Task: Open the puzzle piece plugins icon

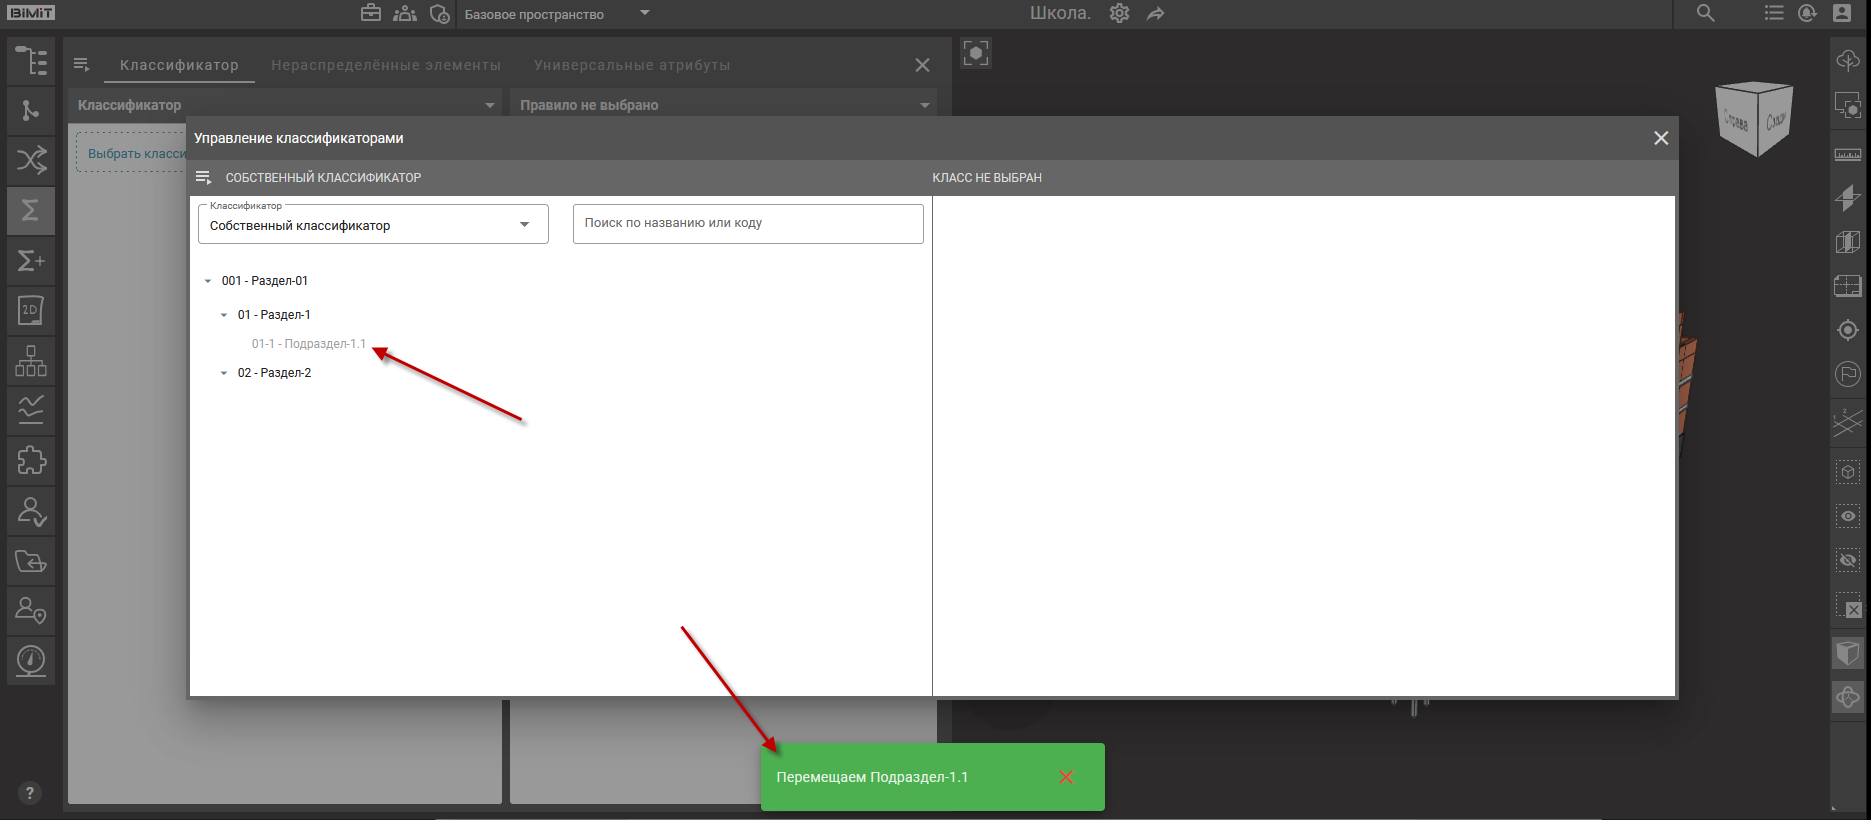Action: tap(31, 461)
